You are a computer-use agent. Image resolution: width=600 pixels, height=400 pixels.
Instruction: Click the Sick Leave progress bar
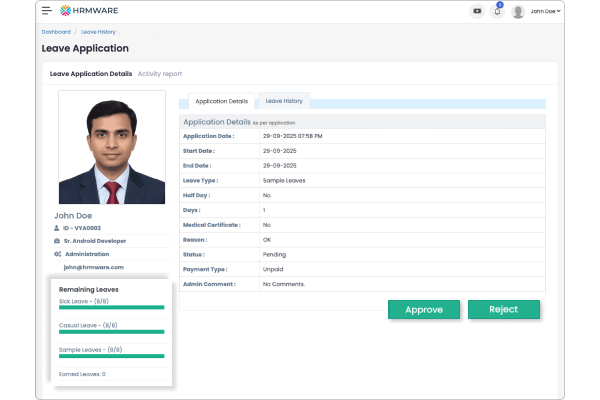pyautogui.click(x=111, y=308)
